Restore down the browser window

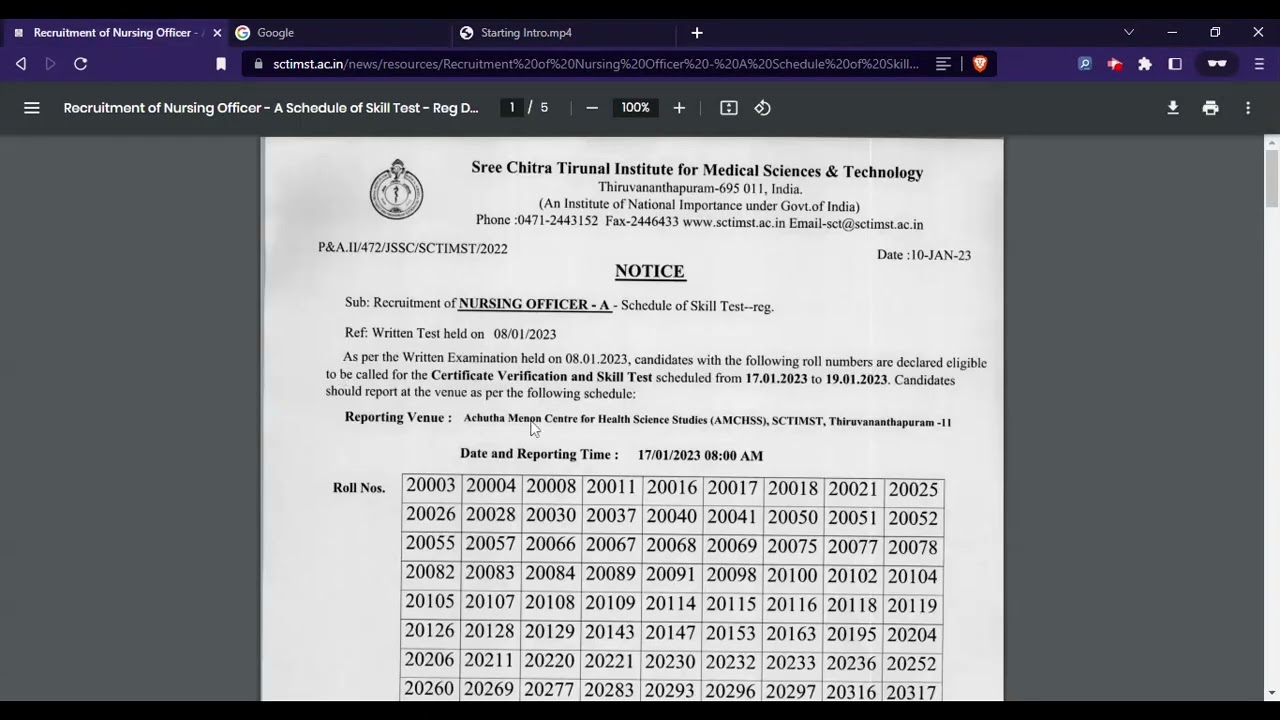[1215, 32]
